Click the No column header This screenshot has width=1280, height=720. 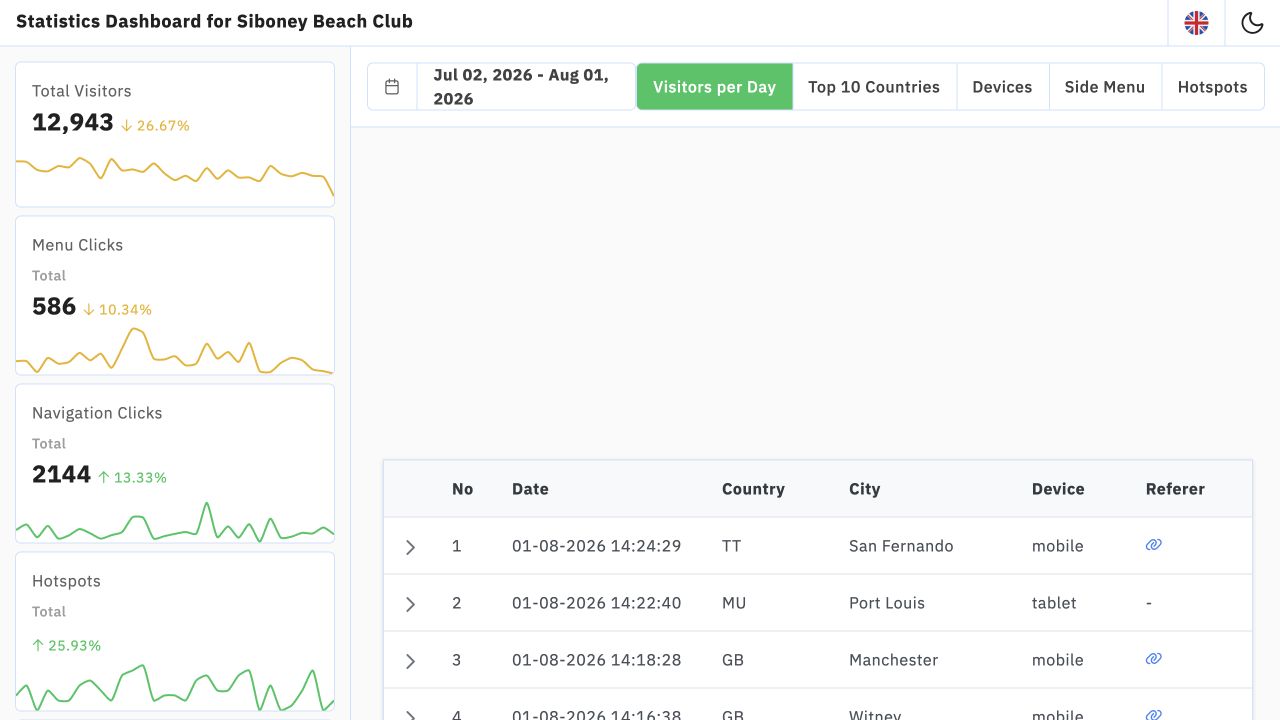pos(462,489)
